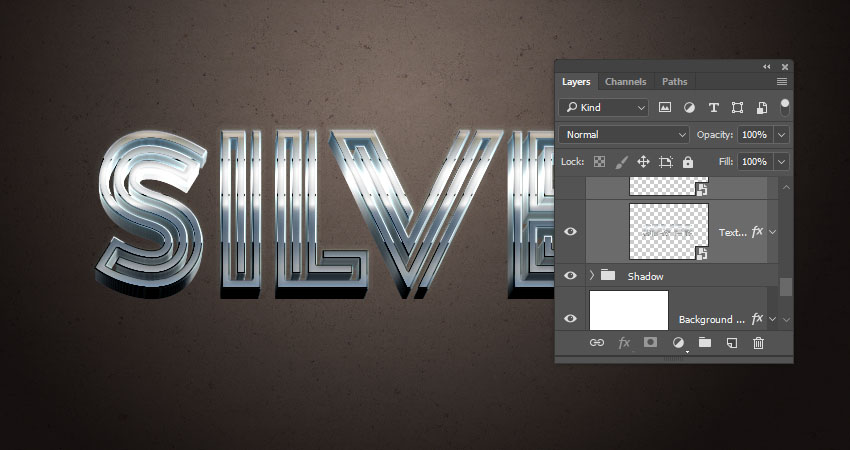Switch to the Paths tab
This screenshot has width=850, height=450.
coord(674,81)
